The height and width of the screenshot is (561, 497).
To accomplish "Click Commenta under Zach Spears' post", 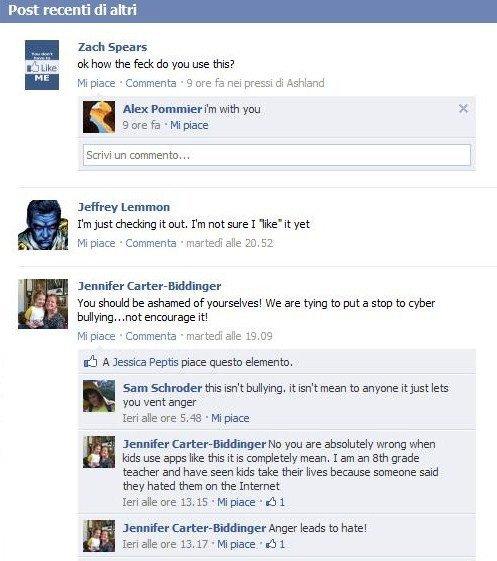I will click(151, 83).
